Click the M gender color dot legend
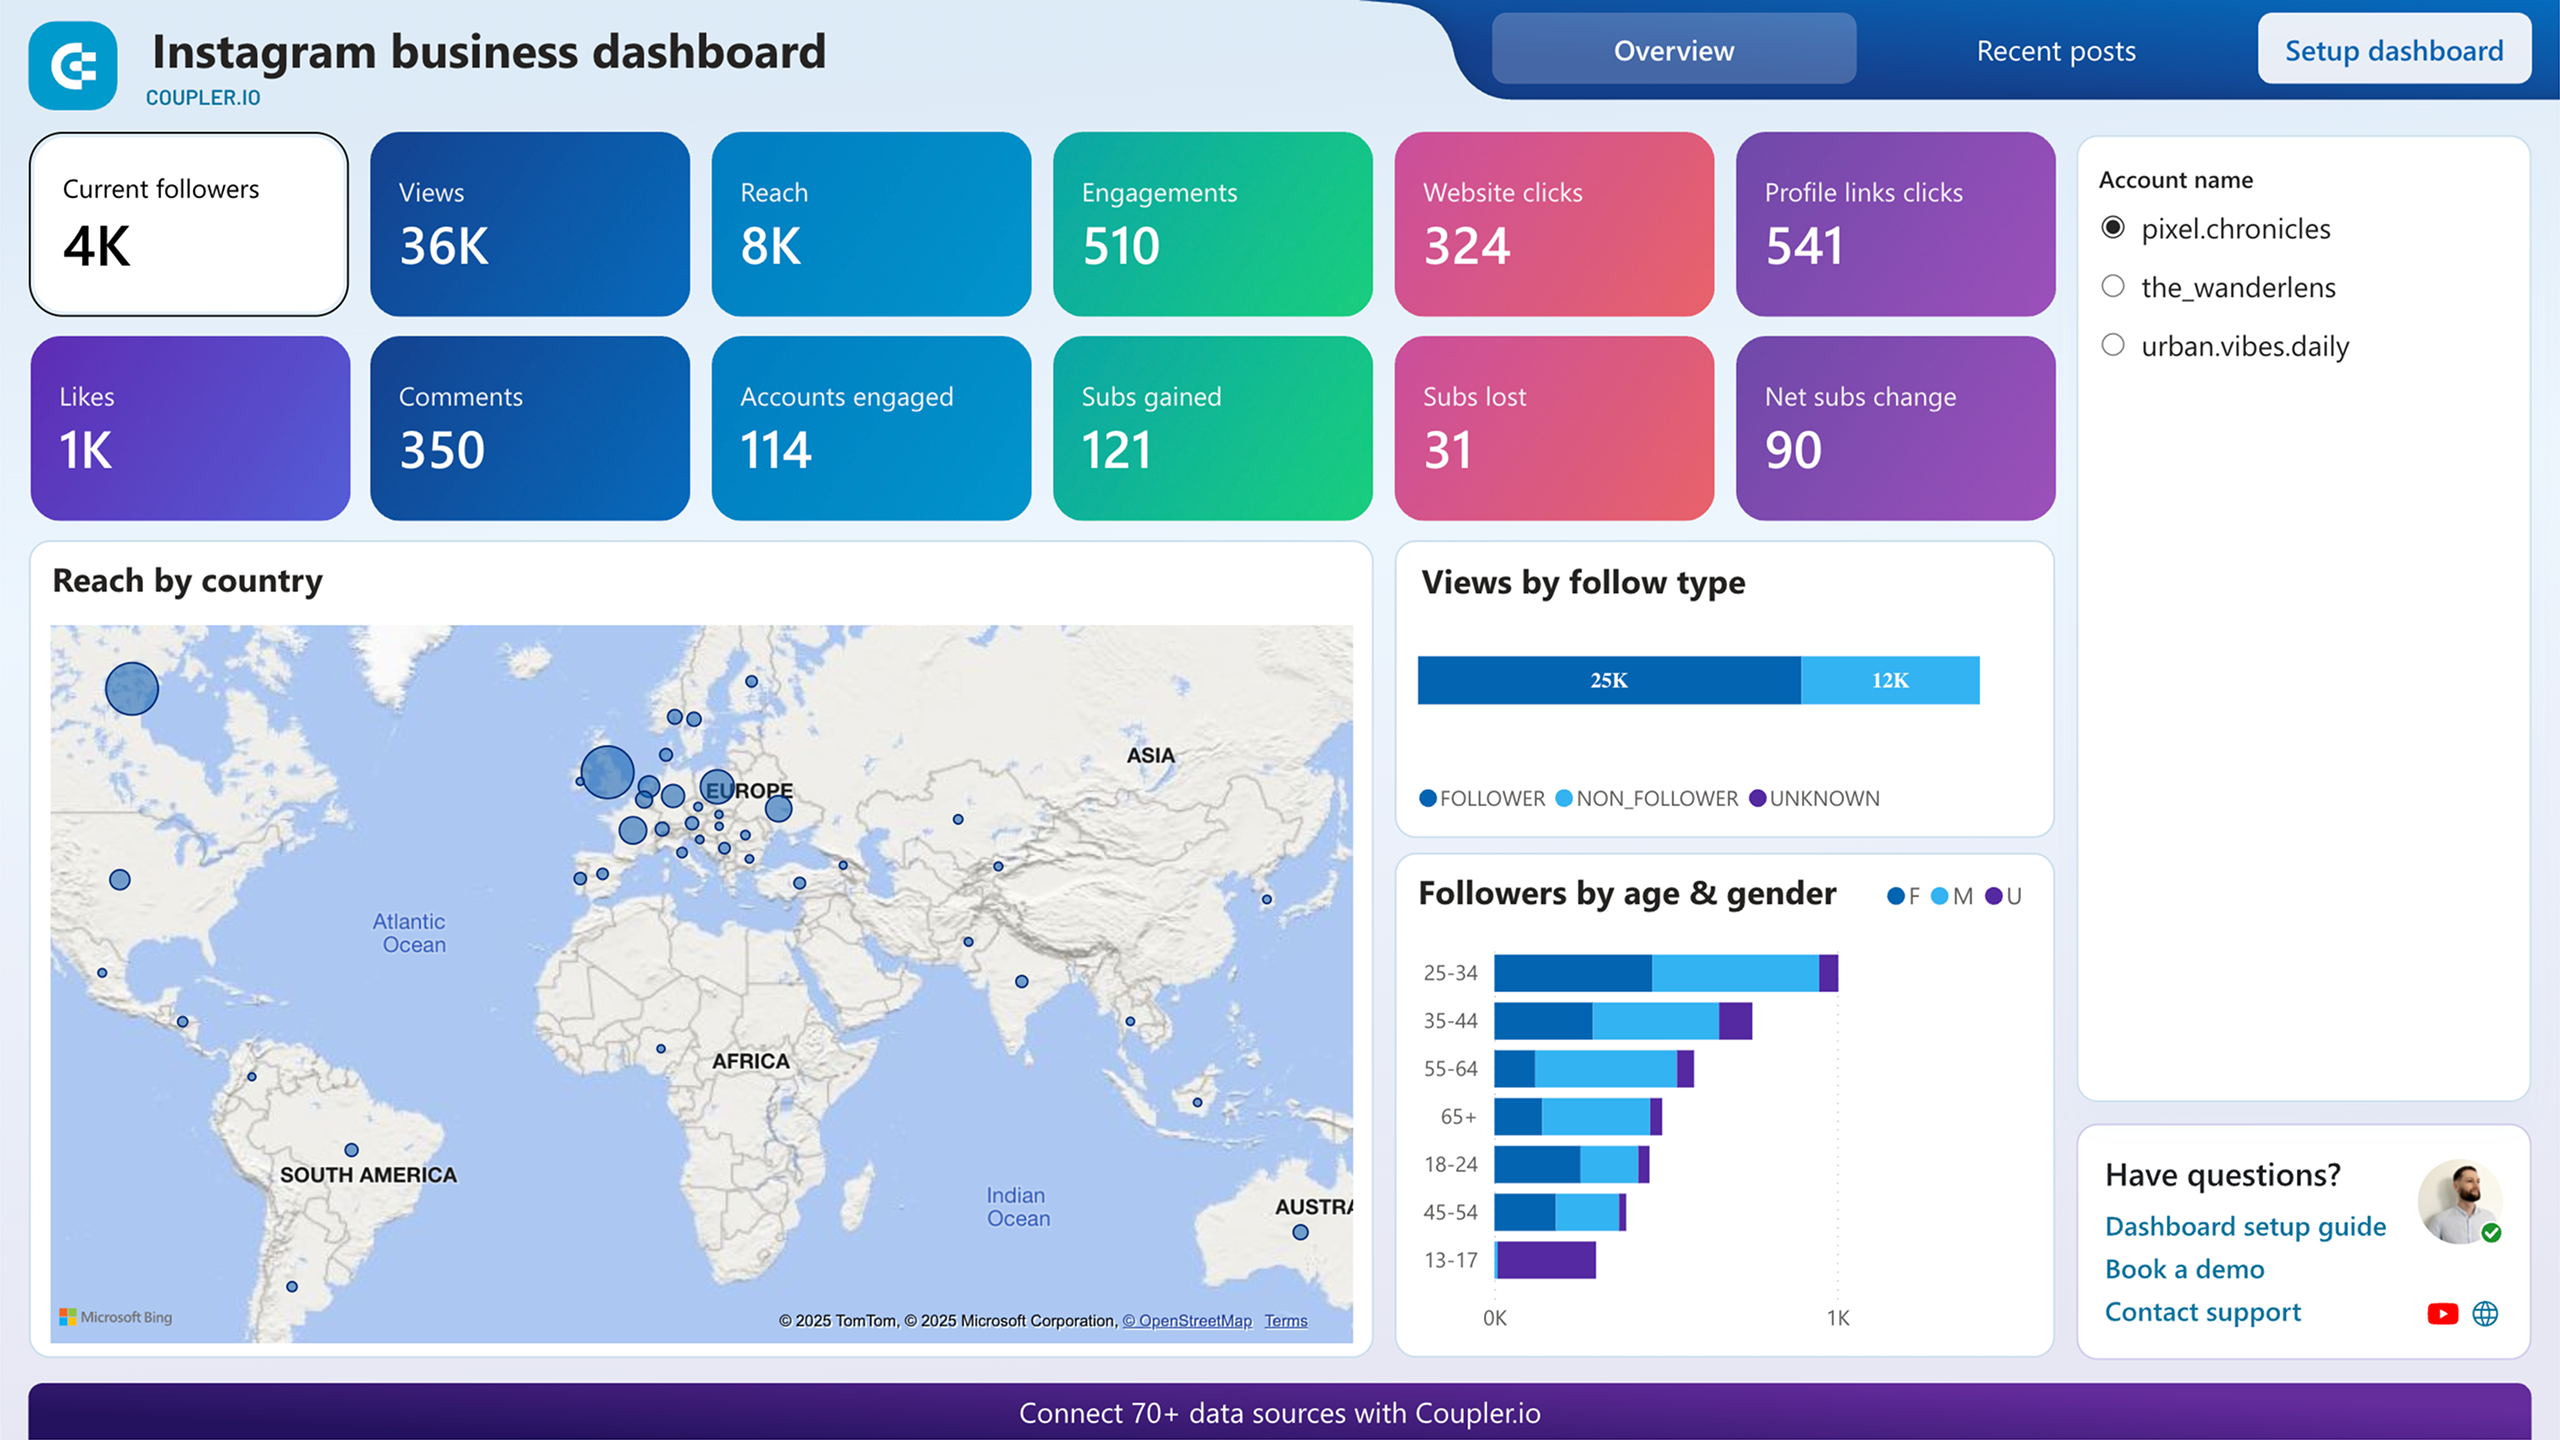This screenshot has height=1440, width=2560. pyautogui.click(x=1940, y=896)
